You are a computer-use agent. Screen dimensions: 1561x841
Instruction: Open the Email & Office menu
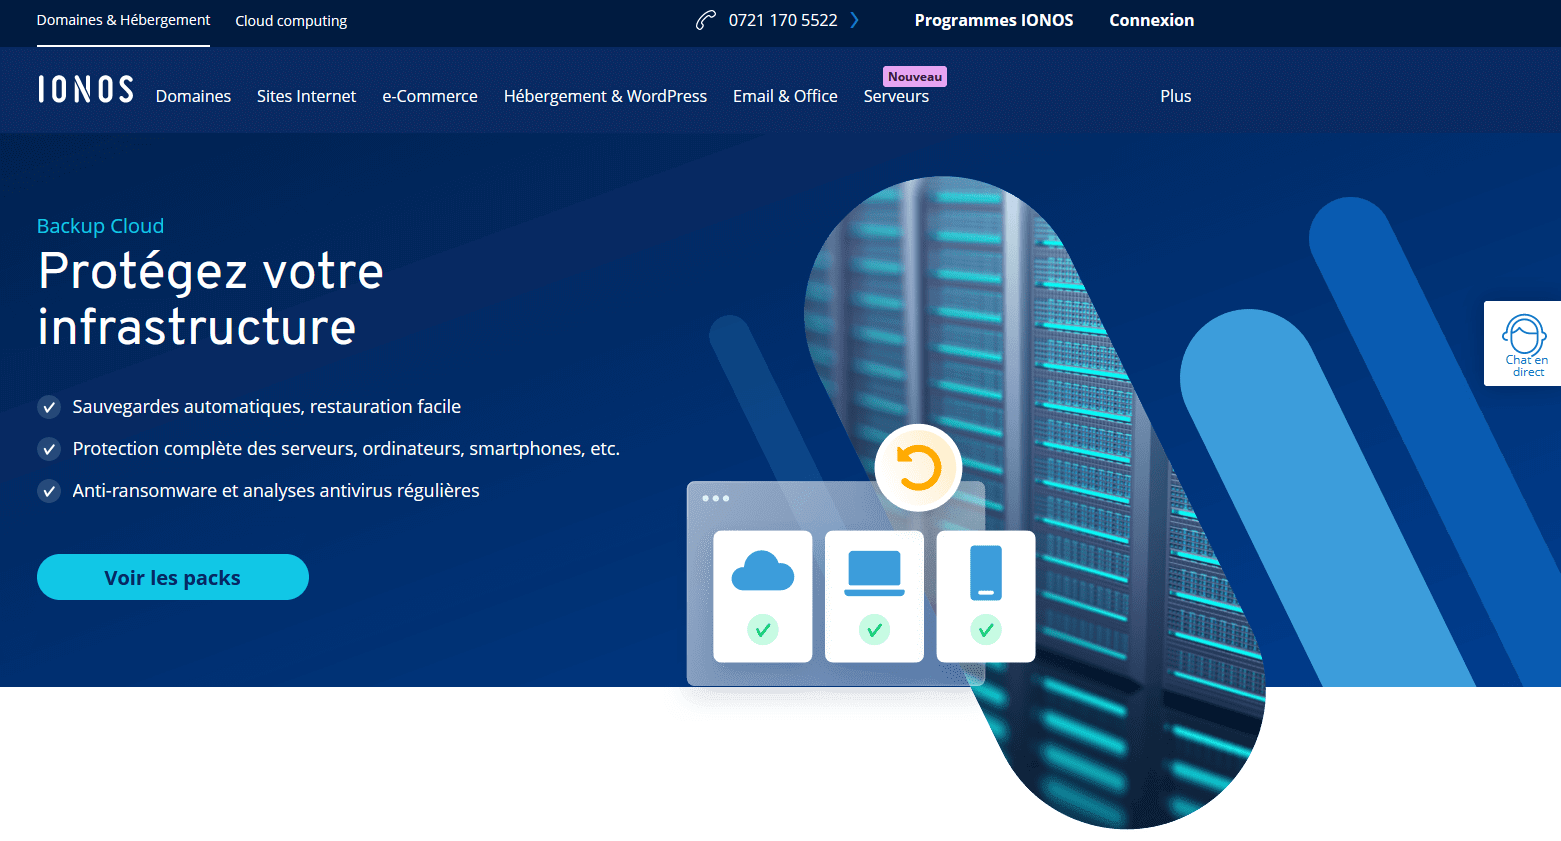tap(785, 96)
